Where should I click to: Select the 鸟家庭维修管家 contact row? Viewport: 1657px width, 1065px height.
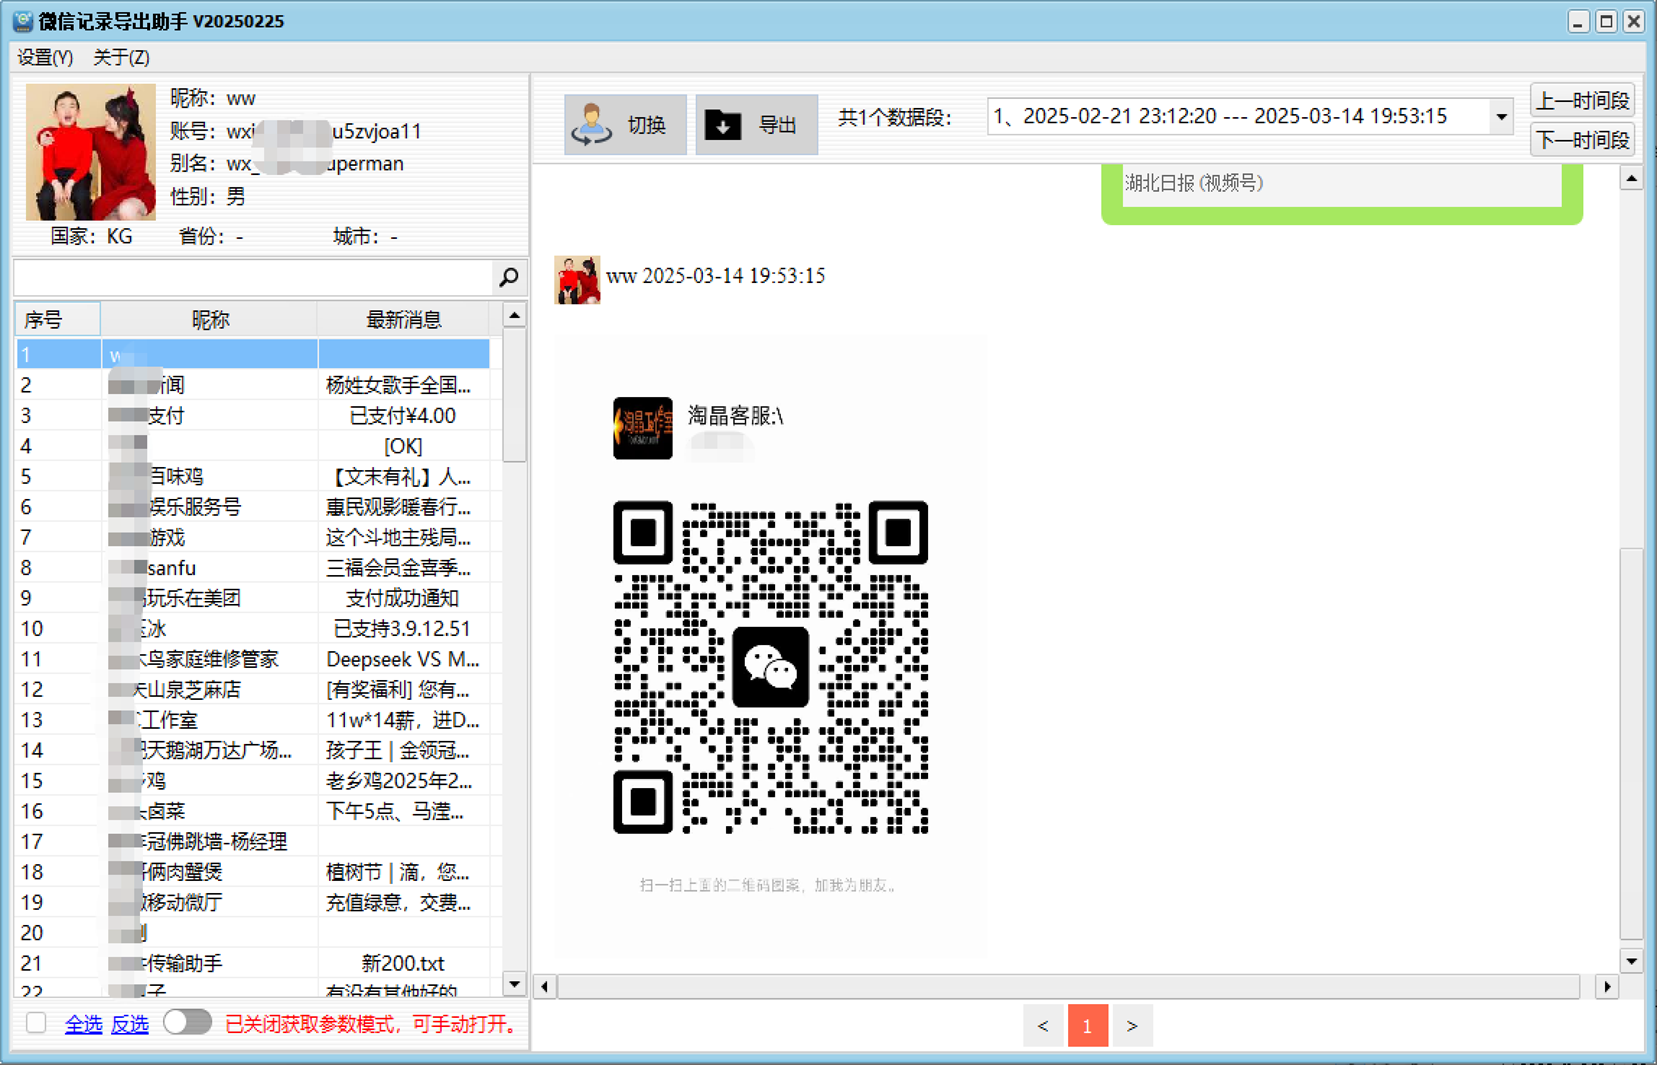[253, 659]
